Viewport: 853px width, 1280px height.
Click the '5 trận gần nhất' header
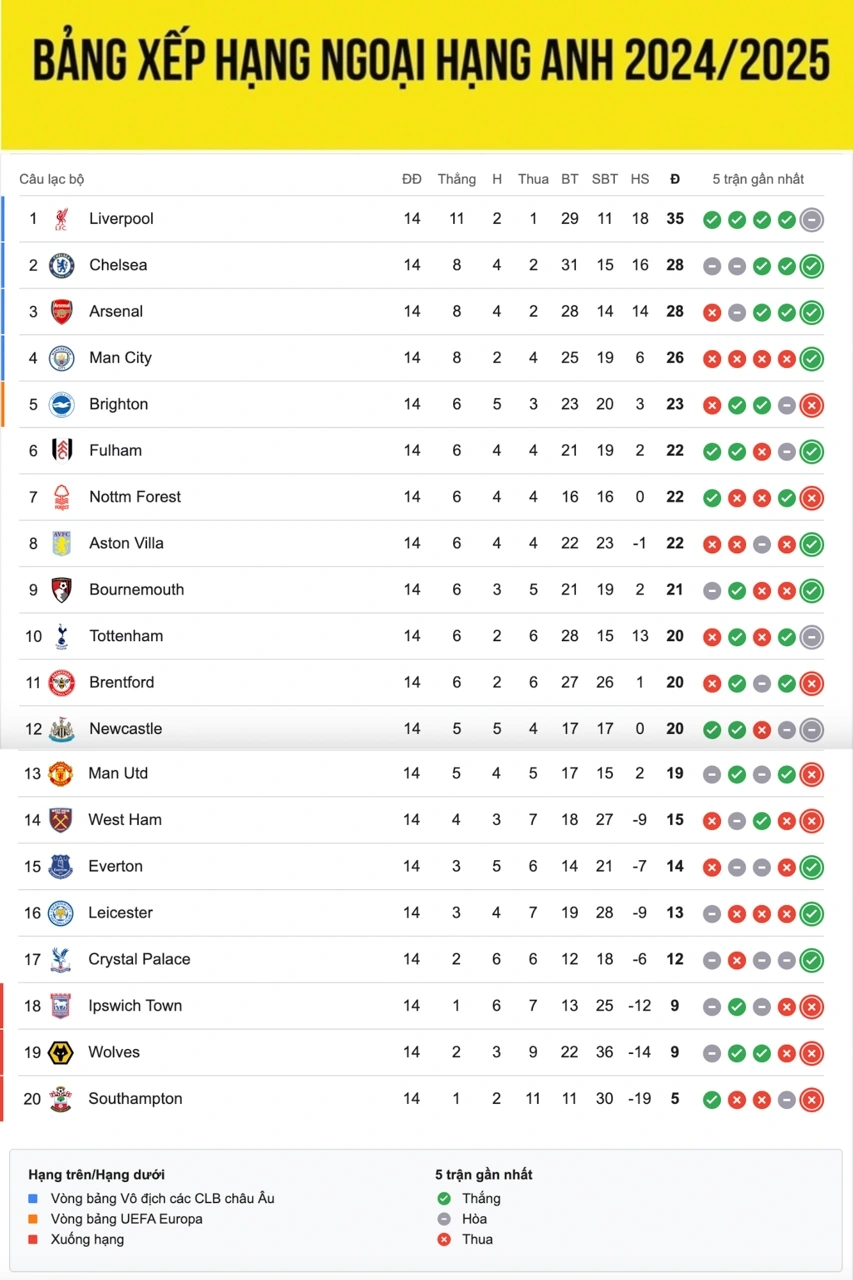[x=758, y=179]
